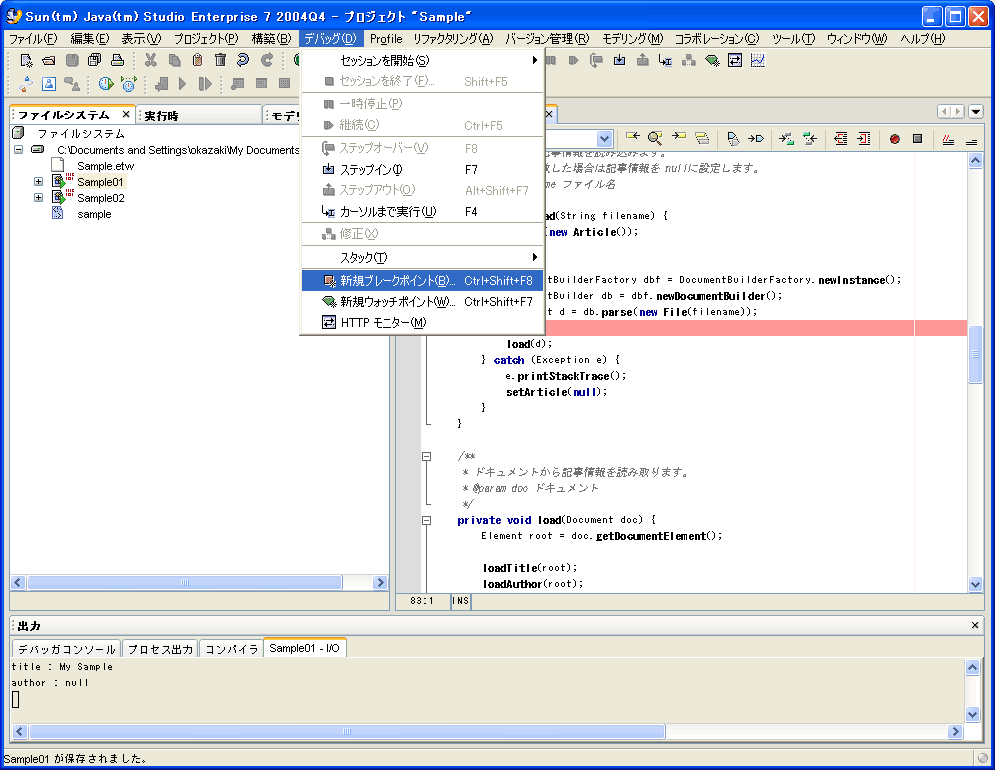Select the lowercase sample tree item
The height and width of the screenshot is (770, 995).
(x=95, y=214)
